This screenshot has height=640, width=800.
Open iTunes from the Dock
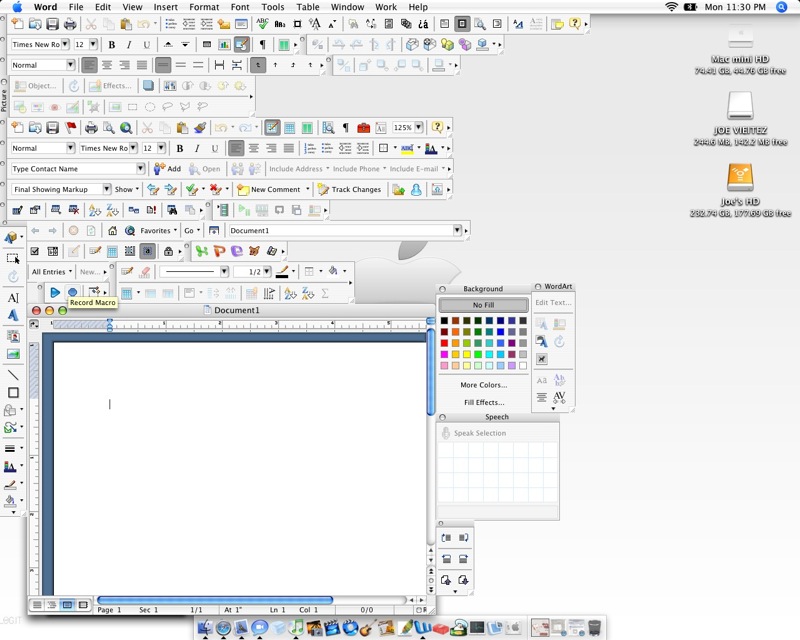(296, 627)
